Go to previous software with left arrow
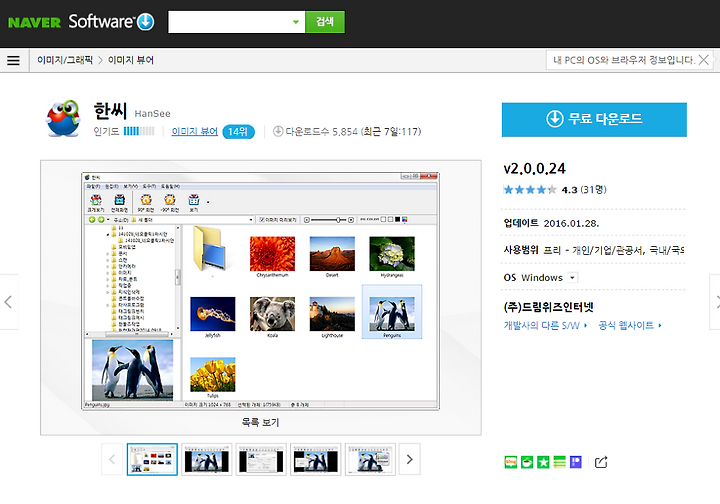Screen dimensions: 720x504 [x=8, y=302]
